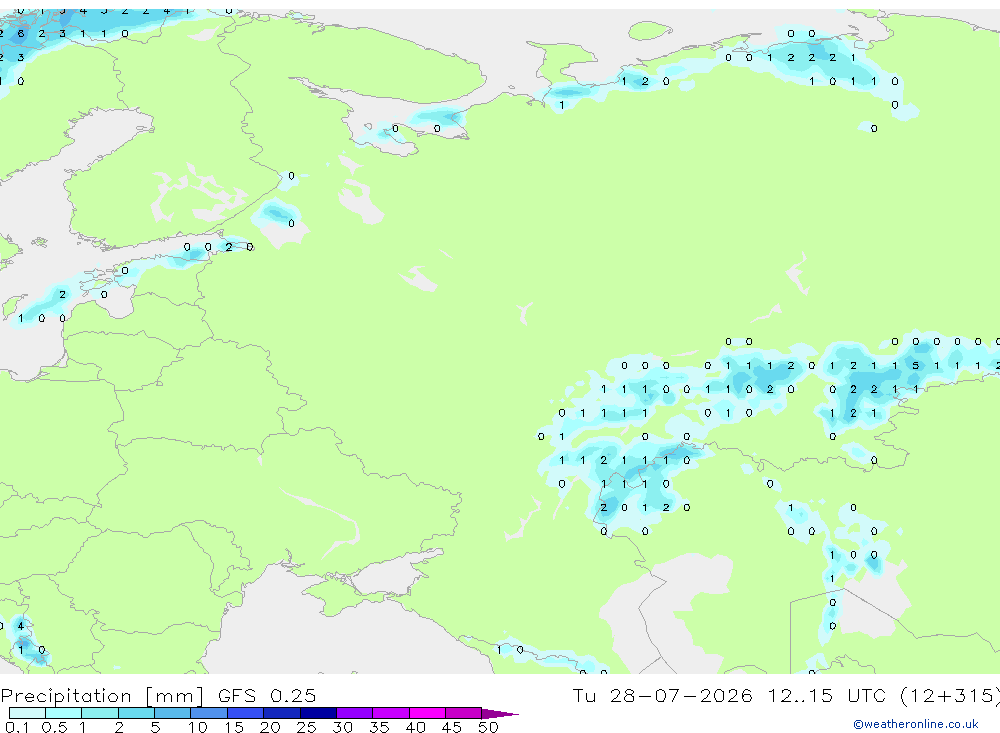Click legend label '50'
This screenshot has width=1000, height=733.
click(x=488, y=727)
